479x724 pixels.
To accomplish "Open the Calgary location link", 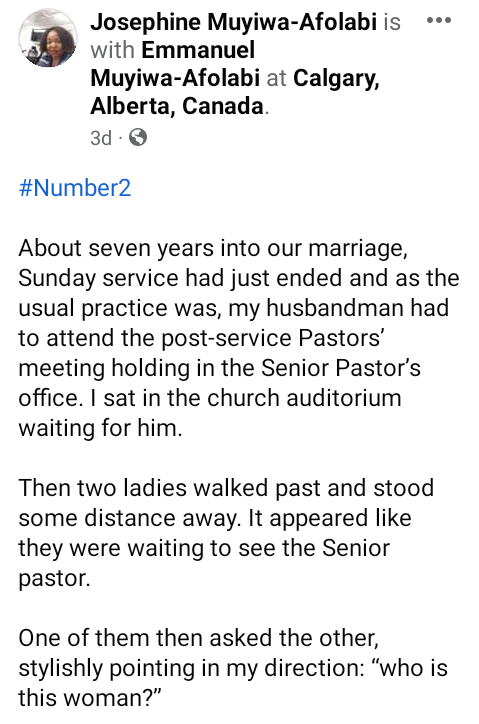I will tap(336, 78).
